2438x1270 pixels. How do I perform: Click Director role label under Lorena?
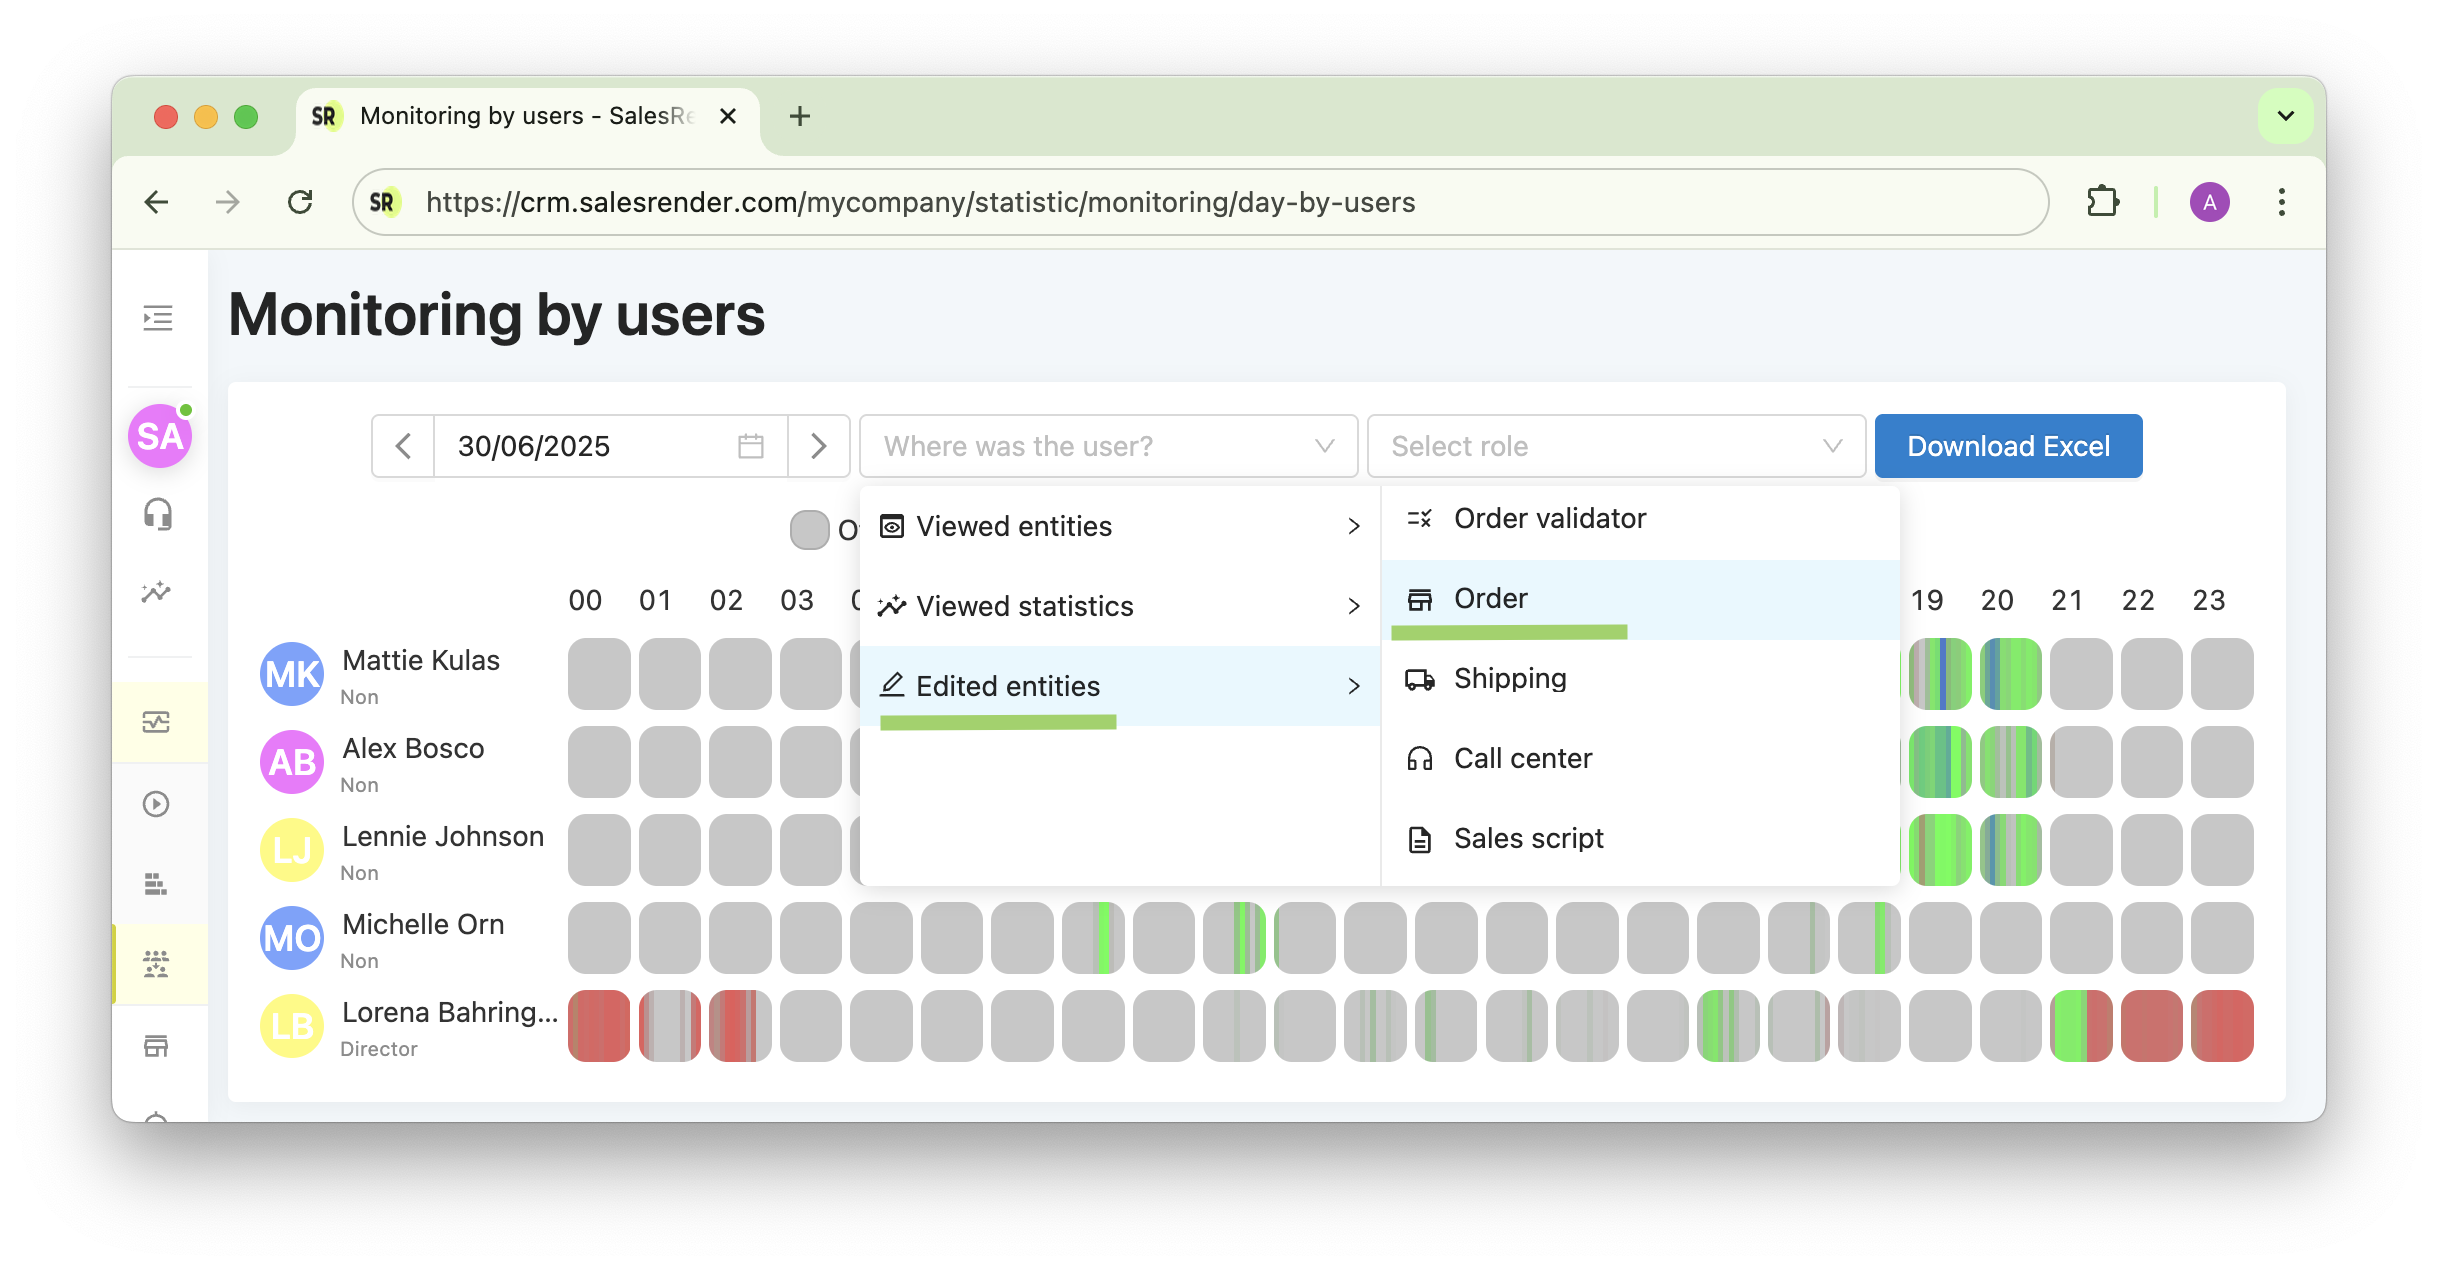point(378,1048)
